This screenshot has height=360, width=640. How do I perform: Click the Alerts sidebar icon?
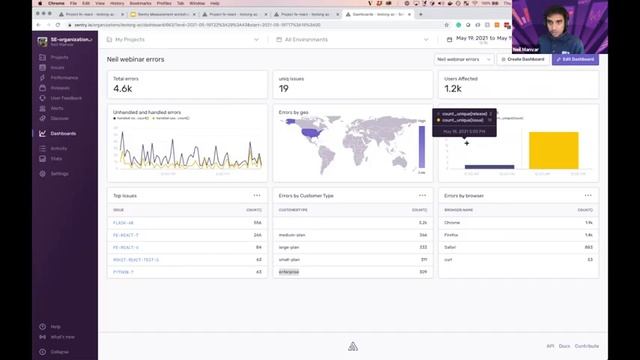[42, 108]
